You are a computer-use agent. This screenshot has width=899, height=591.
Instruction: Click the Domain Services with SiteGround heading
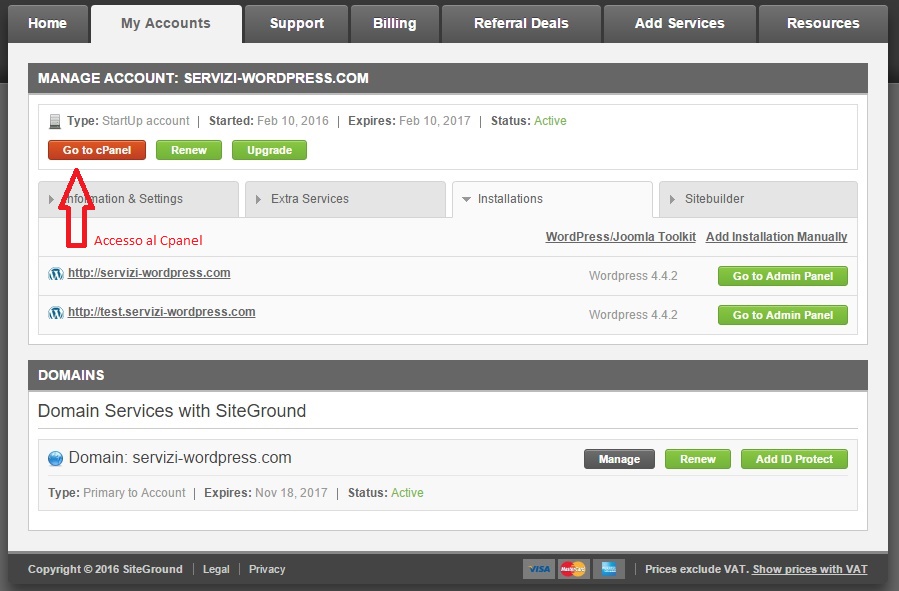point(172,411)
